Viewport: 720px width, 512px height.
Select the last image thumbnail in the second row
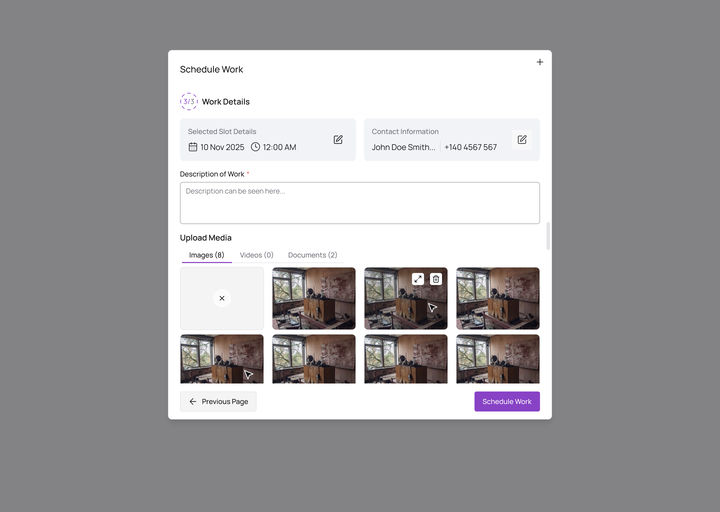(498, 359)
